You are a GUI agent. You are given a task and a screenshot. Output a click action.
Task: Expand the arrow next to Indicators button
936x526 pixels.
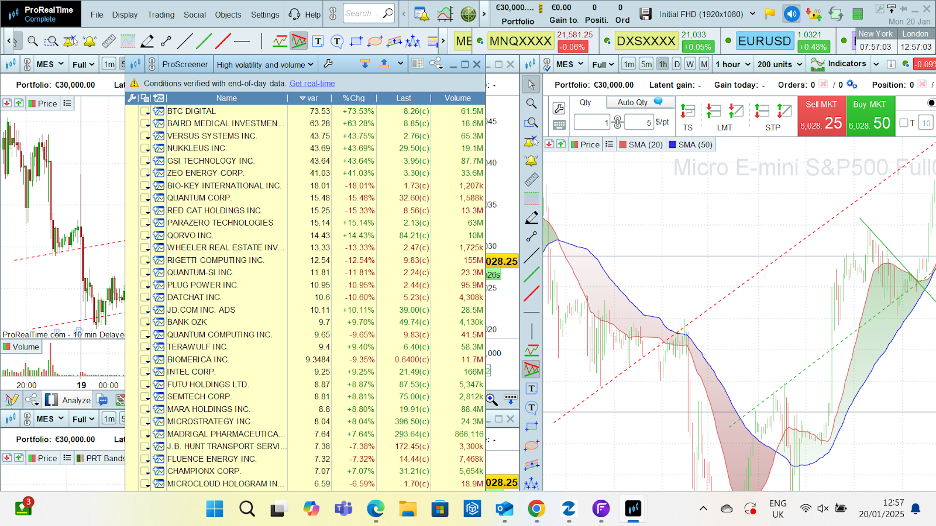pyautogui.click(x=876, y=64)
